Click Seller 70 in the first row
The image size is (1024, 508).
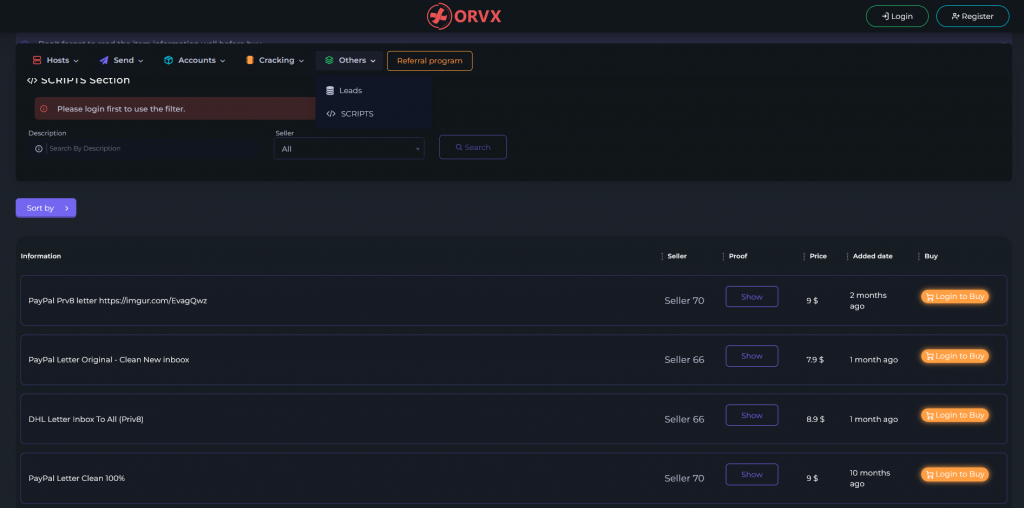pos(684,301)
